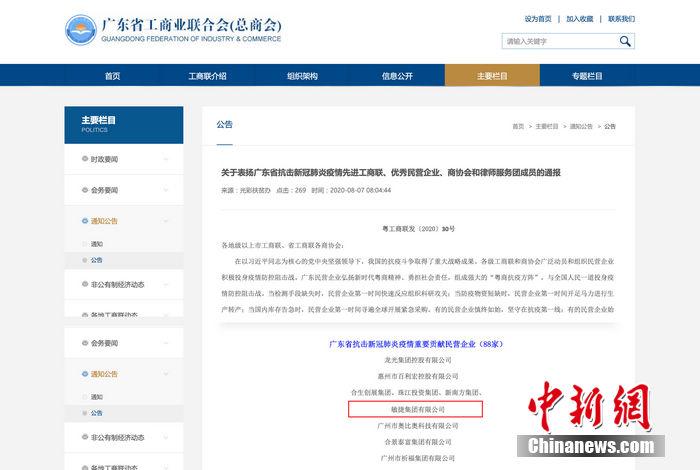Click 首页 in the breadcrumb trail
Viewport: 700px width, 470px height.
[x=518, y=126]
